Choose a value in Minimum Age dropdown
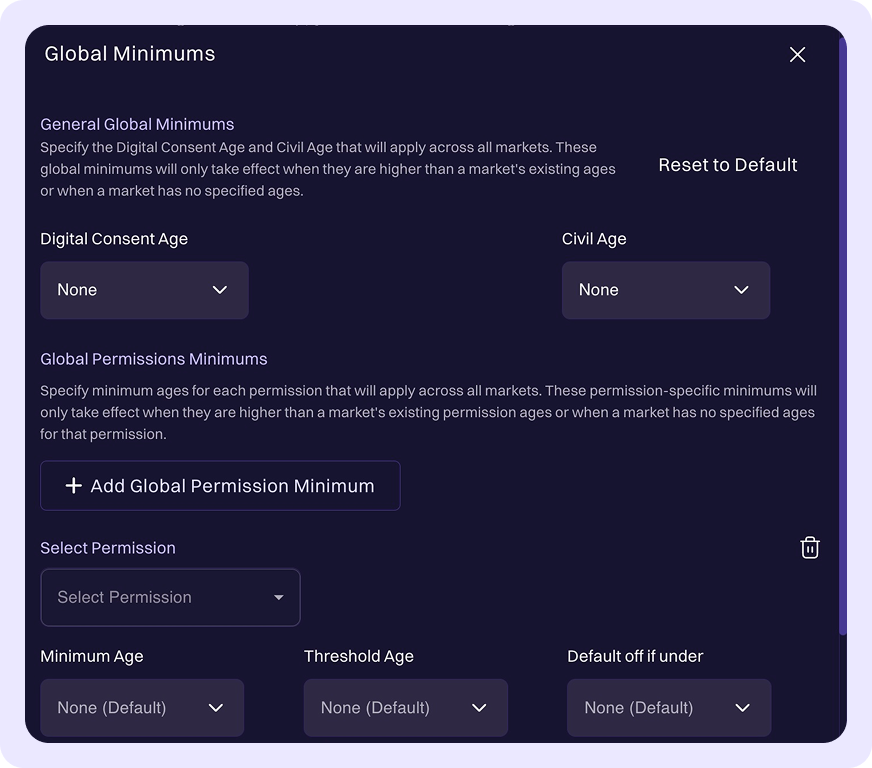The width and height of the screenshot is (872, 768). (x=142, y=708)
